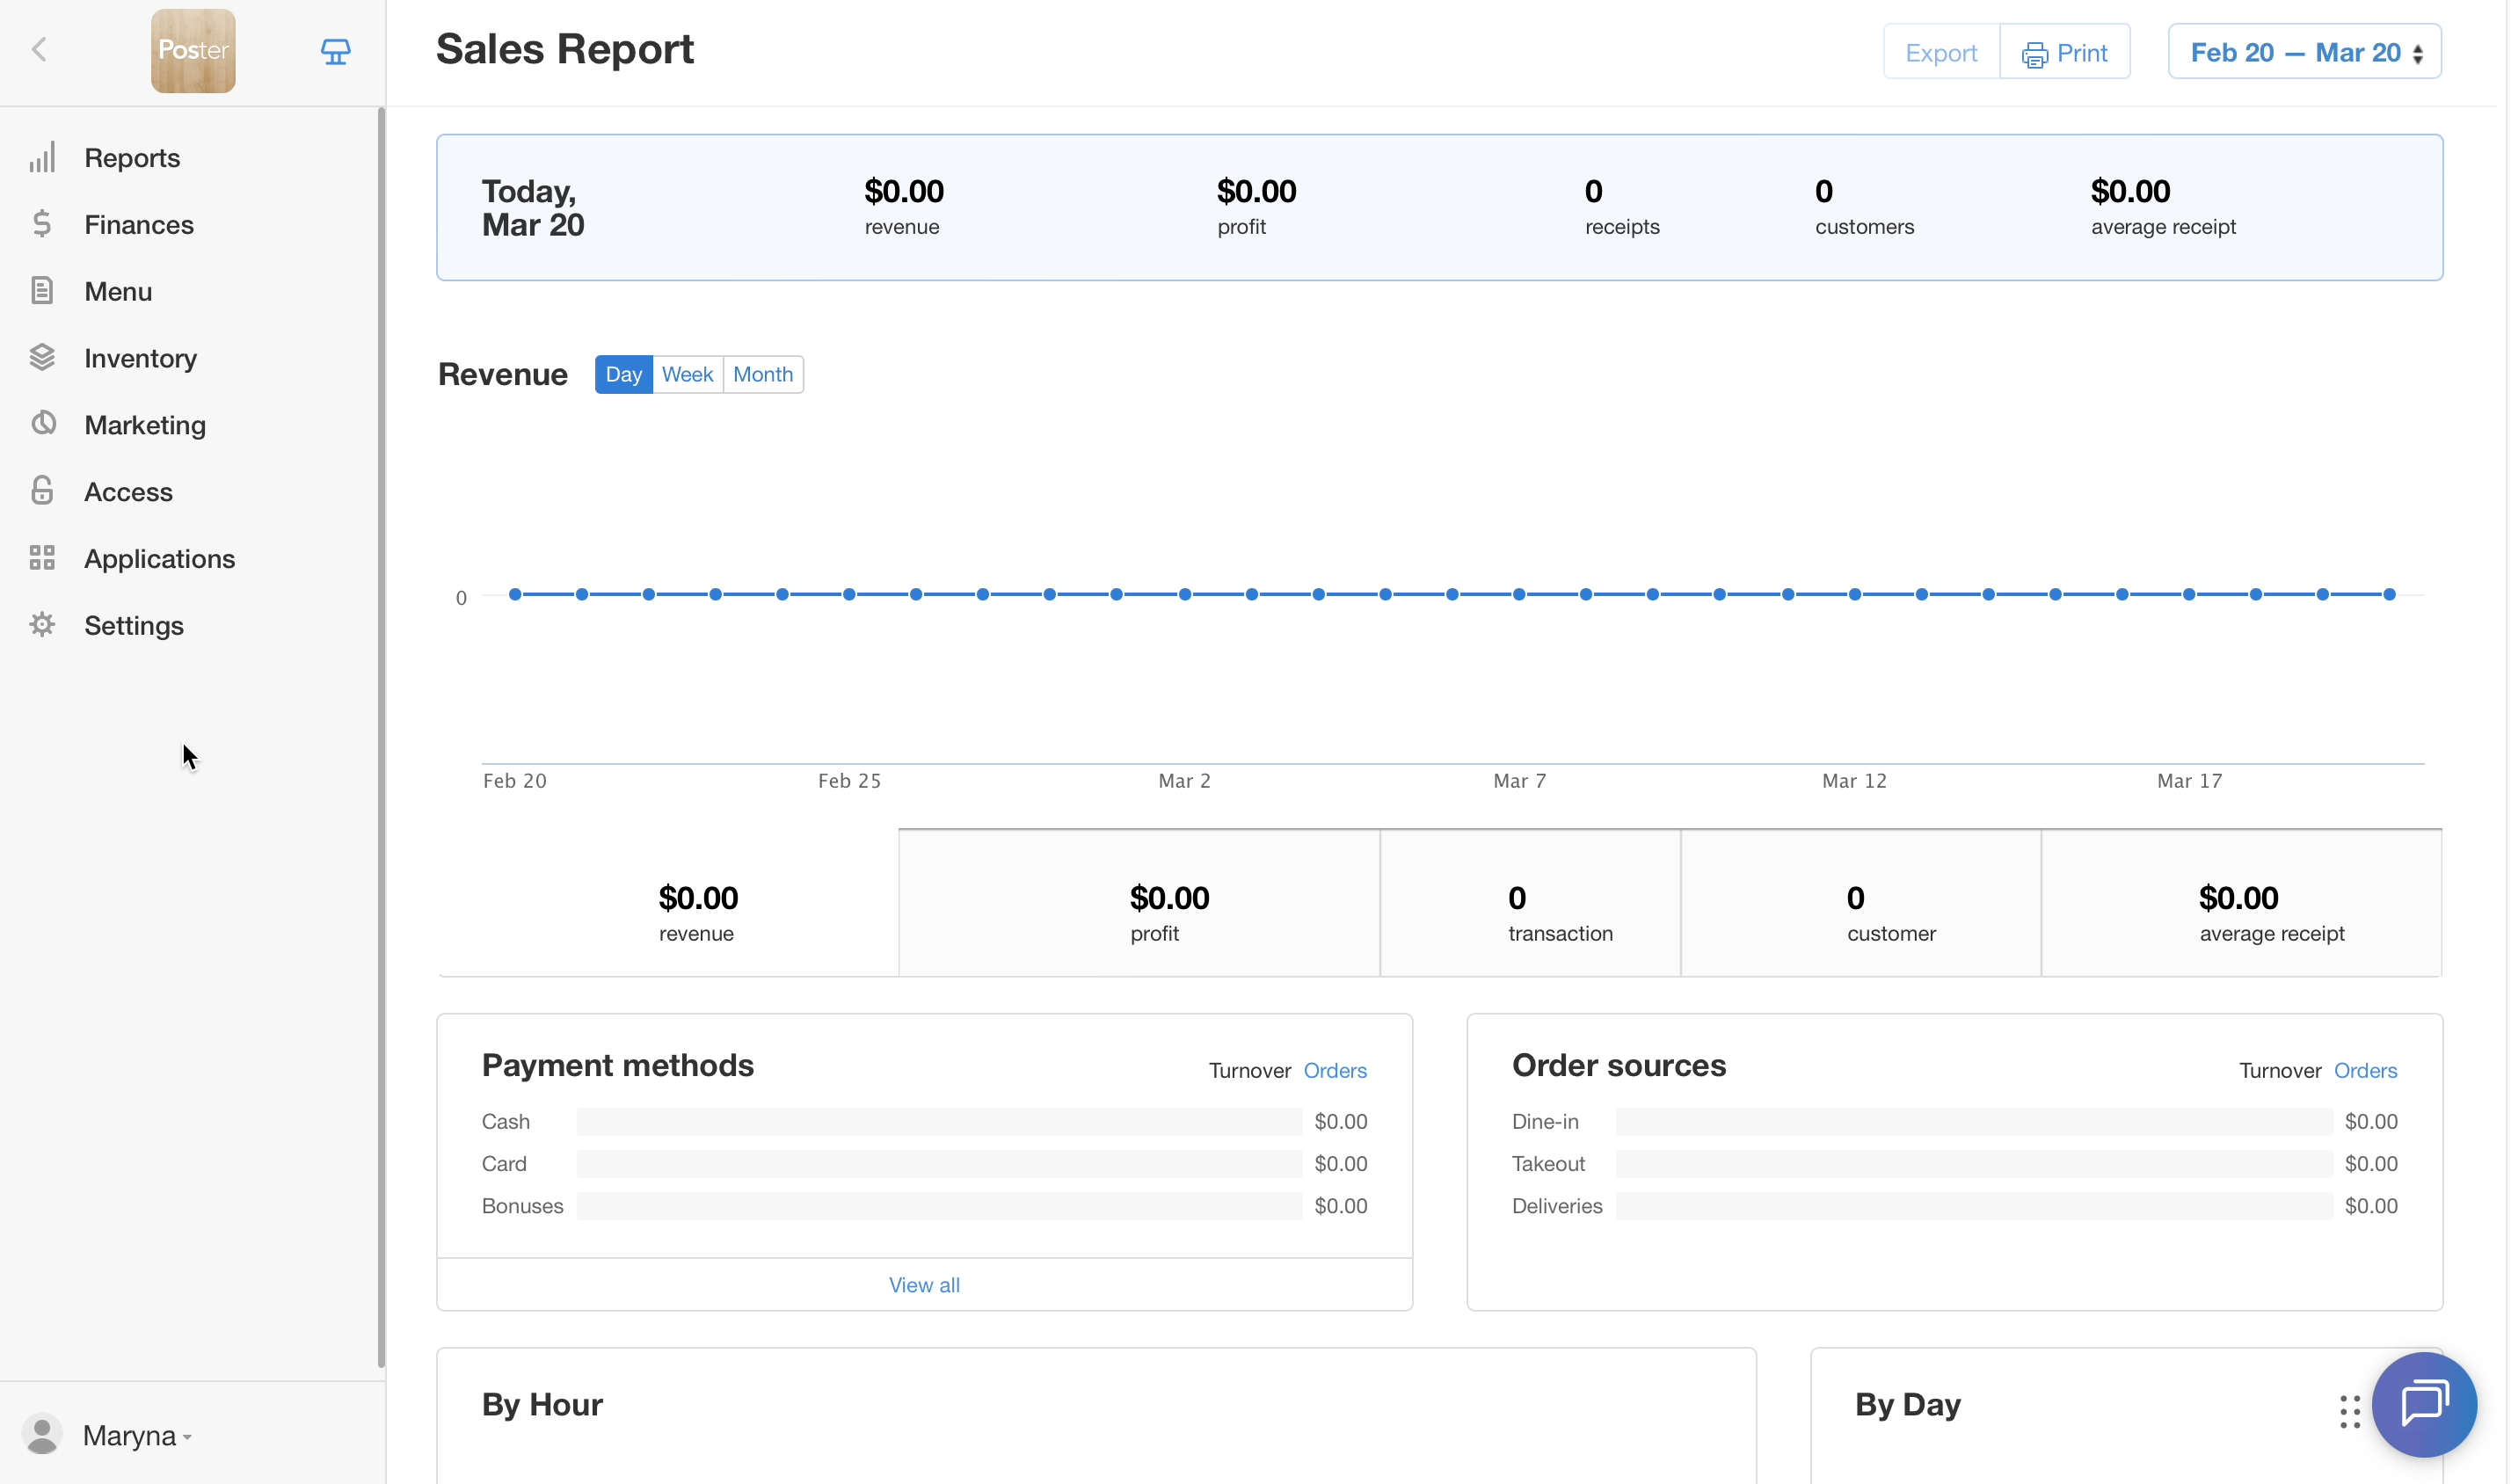
Task: Click the Settings gear icon
Action: (x=42, y=625)
